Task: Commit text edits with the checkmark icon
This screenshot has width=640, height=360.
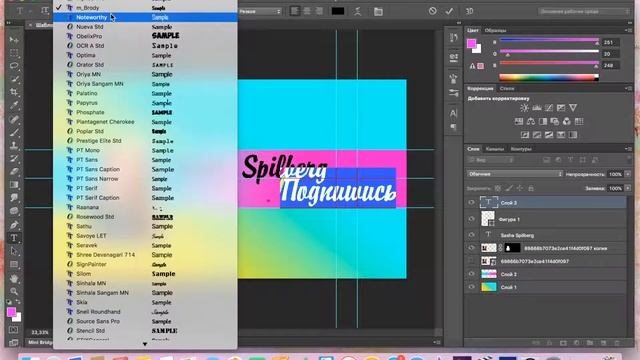Action: [x=449, y=11]
